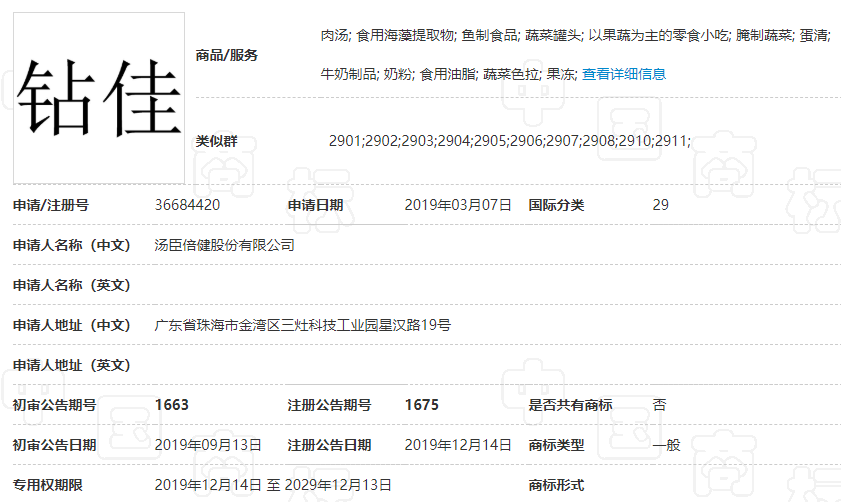Click the 商标形式 label
The height and width of the screenshot is (502, 841).
click(556, 485)
